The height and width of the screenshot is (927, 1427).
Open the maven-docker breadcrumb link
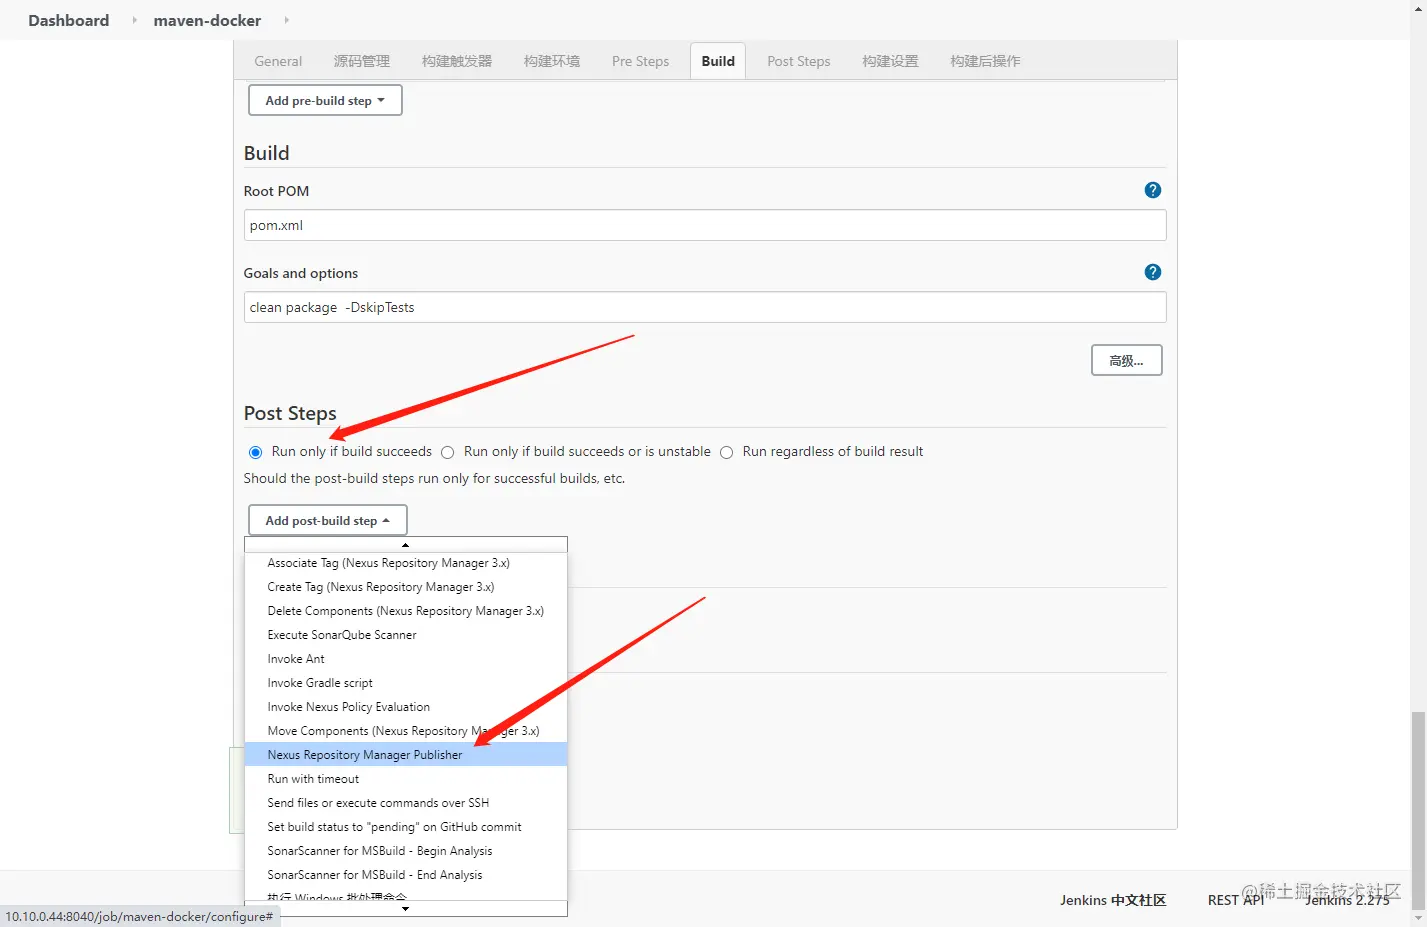coord(207,20)
